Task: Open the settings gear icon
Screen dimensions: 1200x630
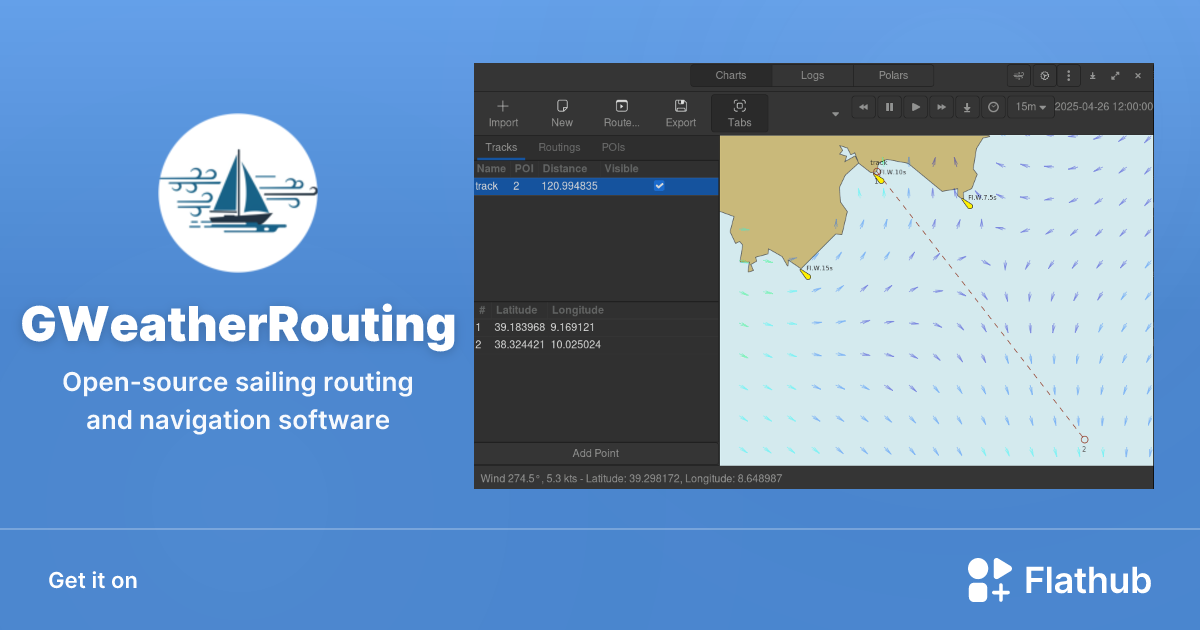Action: point(1044,75)
